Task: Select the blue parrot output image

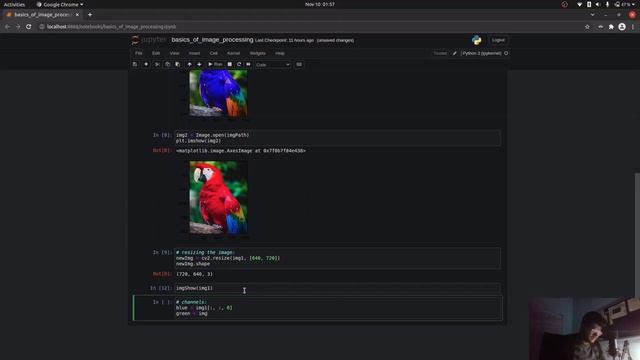Action: (218, 93)
